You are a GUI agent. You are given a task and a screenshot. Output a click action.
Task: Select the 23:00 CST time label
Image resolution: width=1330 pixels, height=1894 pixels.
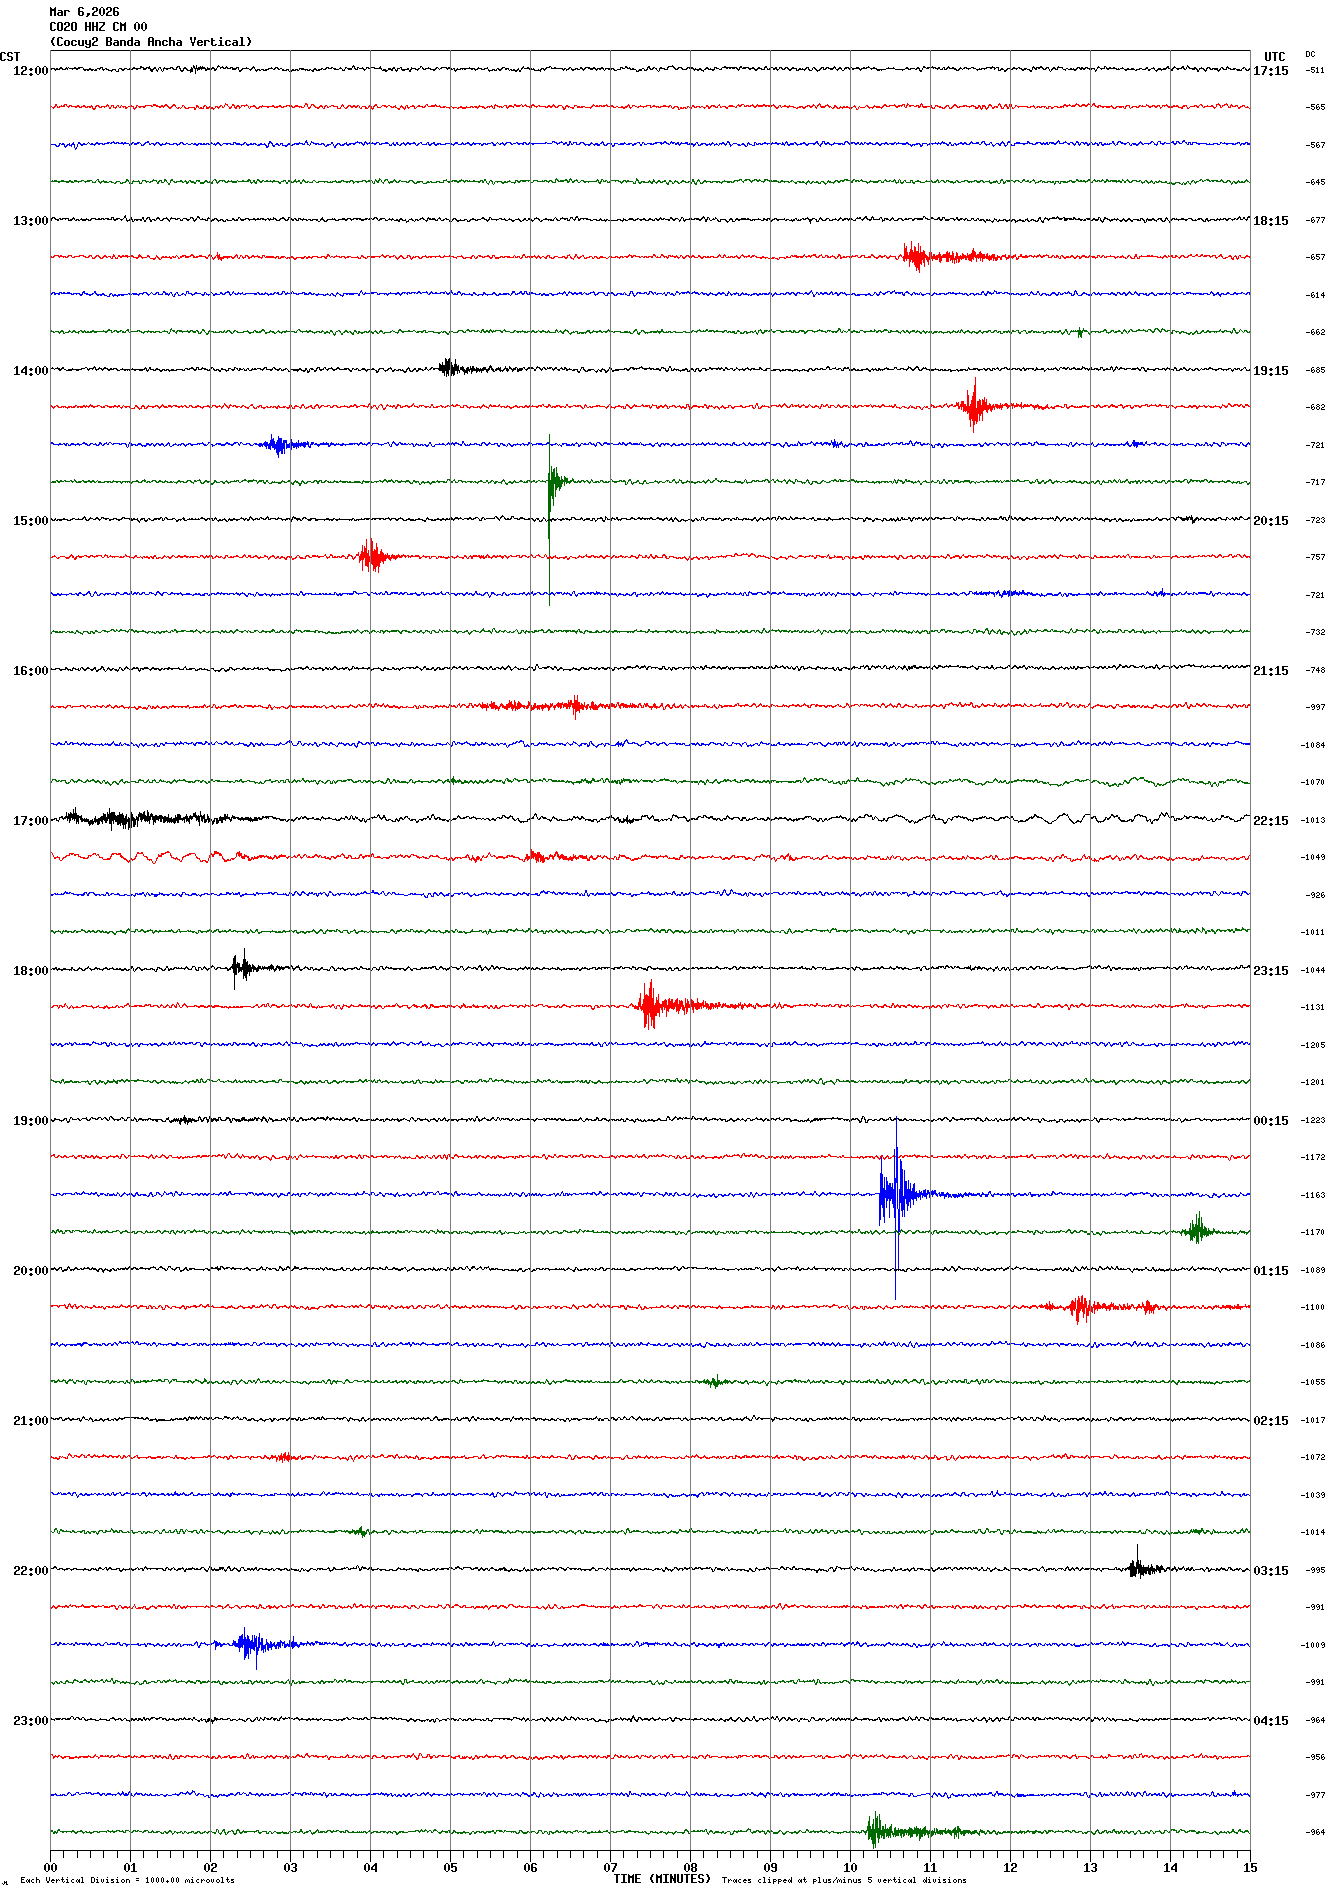coord(30,1721)
